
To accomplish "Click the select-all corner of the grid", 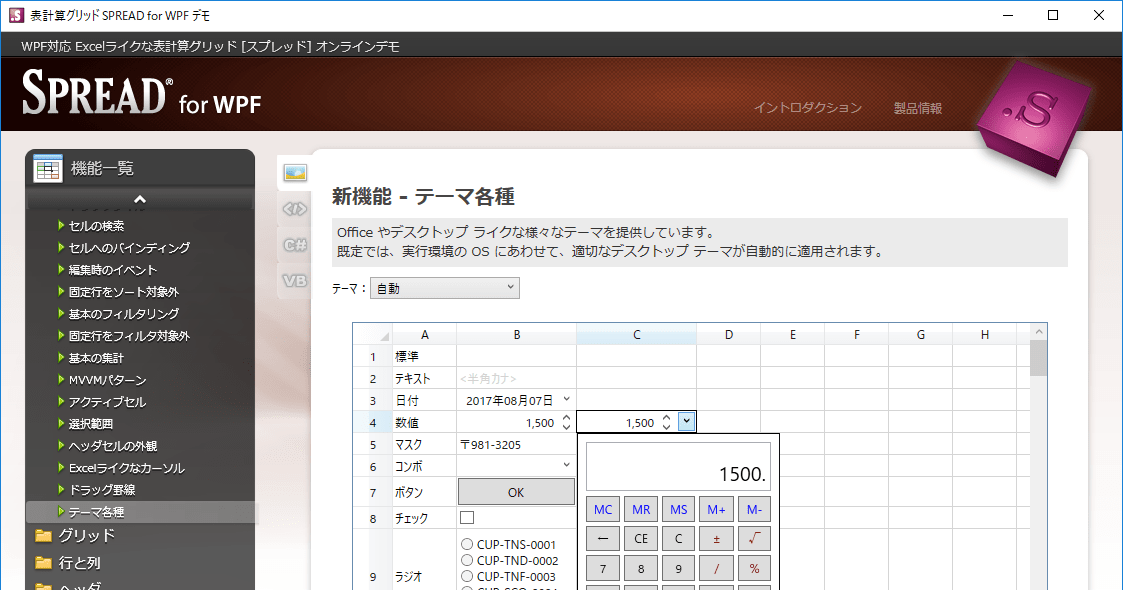I will click(372, 334).
